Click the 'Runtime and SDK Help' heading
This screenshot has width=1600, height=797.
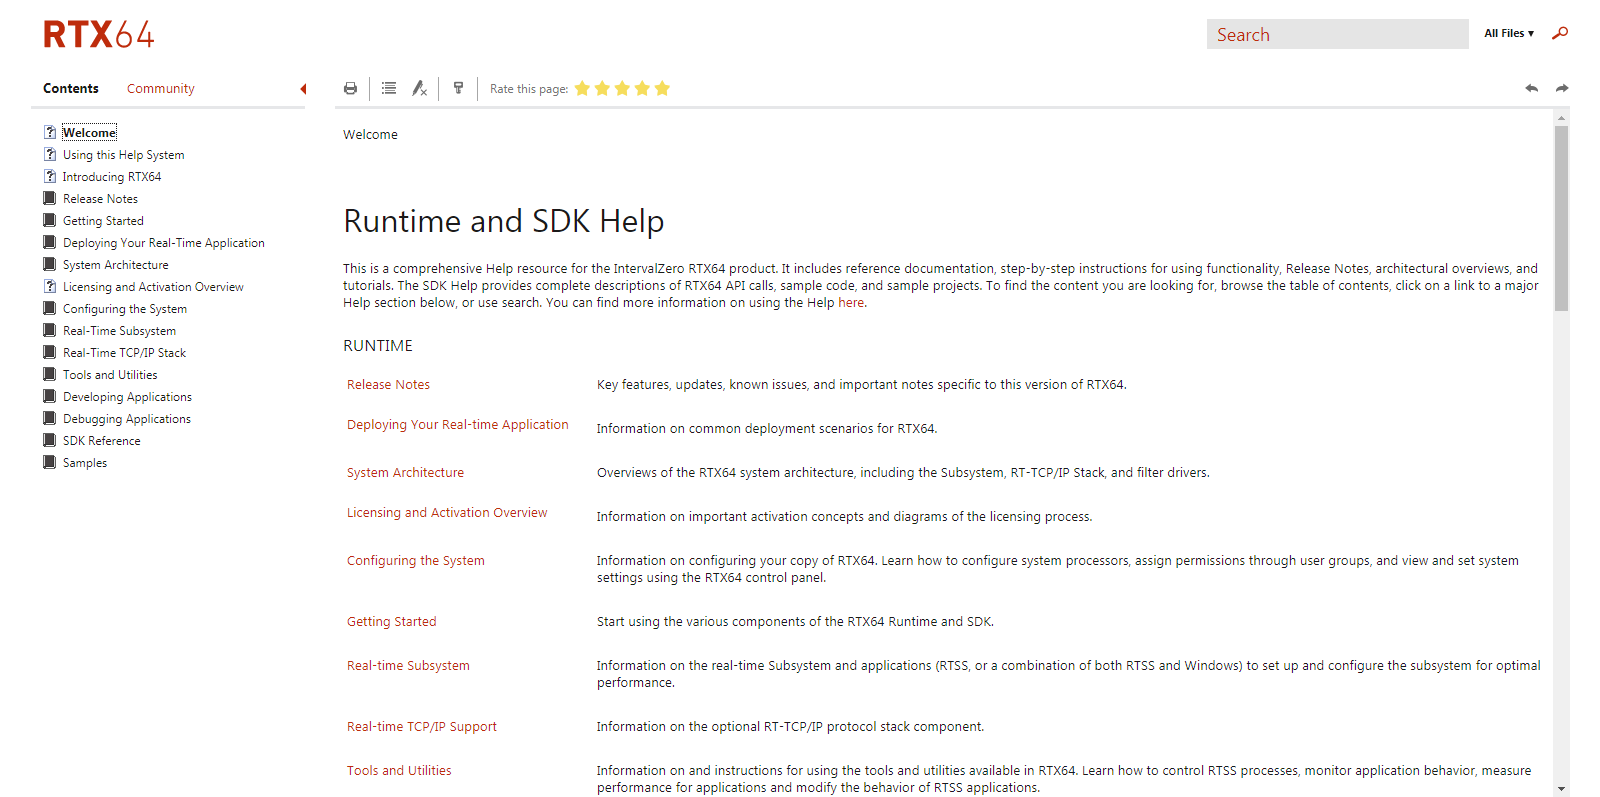coord(503,221)
